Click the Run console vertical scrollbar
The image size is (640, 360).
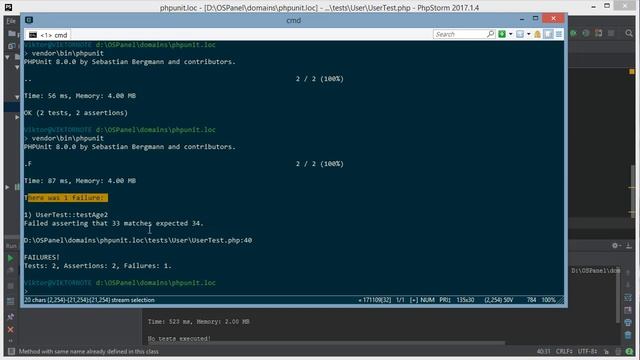coord(619,295)
